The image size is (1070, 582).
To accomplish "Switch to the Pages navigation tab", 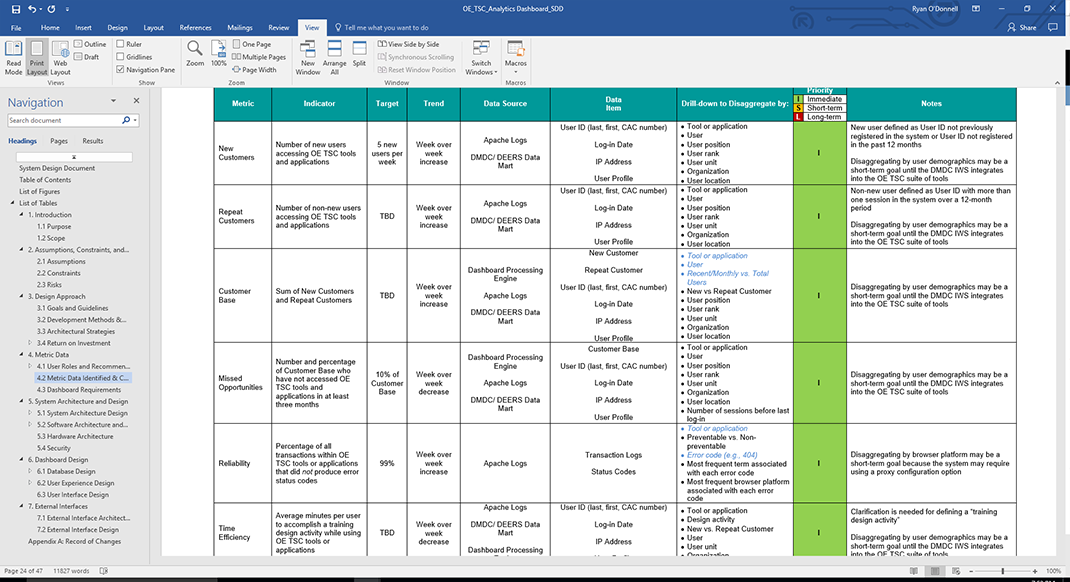I will 59,141.
